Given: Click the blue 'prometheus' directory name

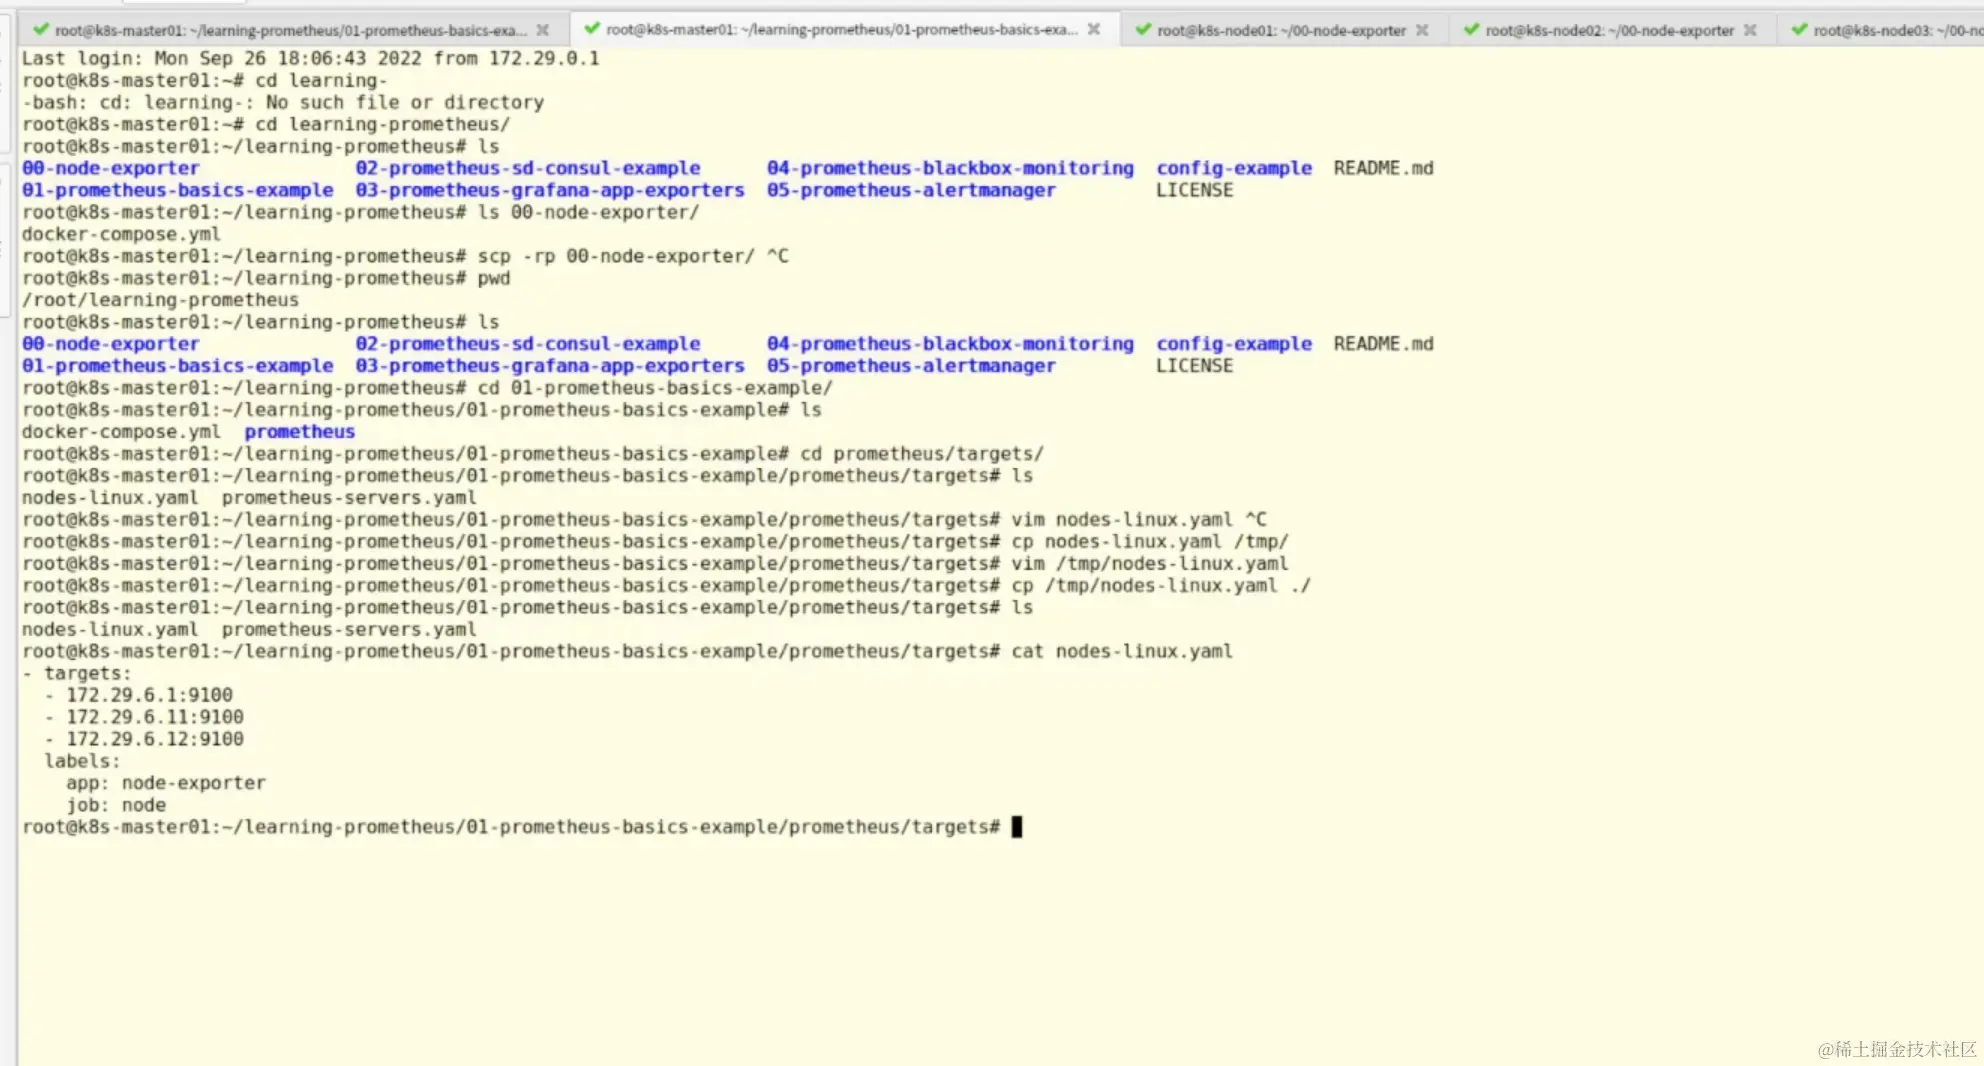Looking at the screenshot, I should 300,433.
